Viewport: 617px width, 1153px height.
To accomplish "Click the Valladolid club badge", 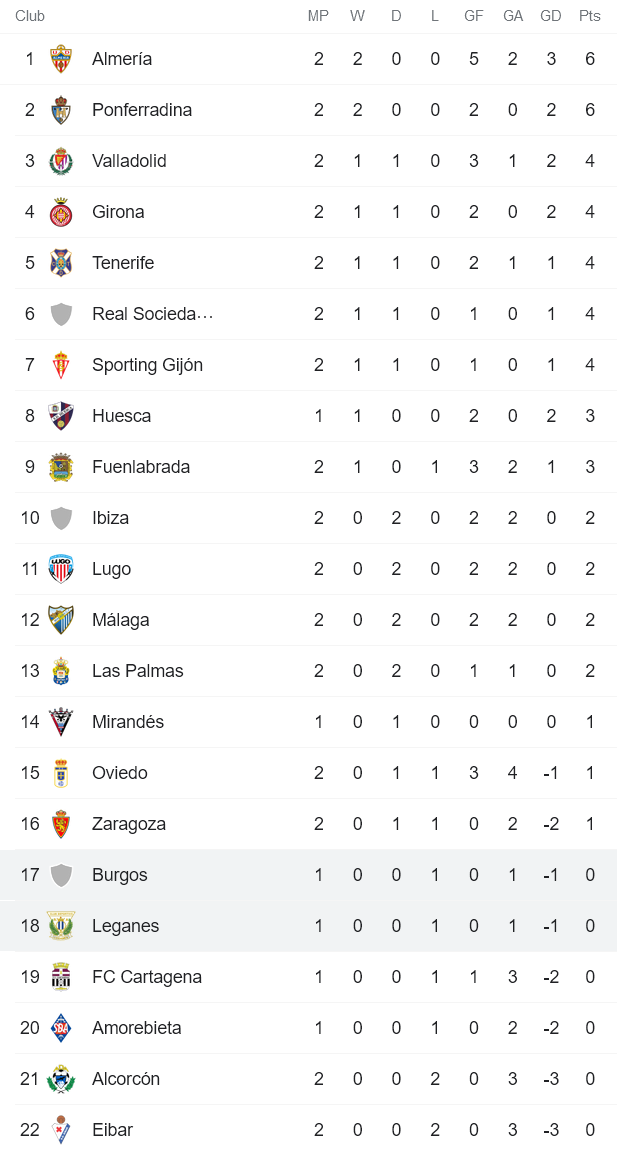I will coord(62,160).
